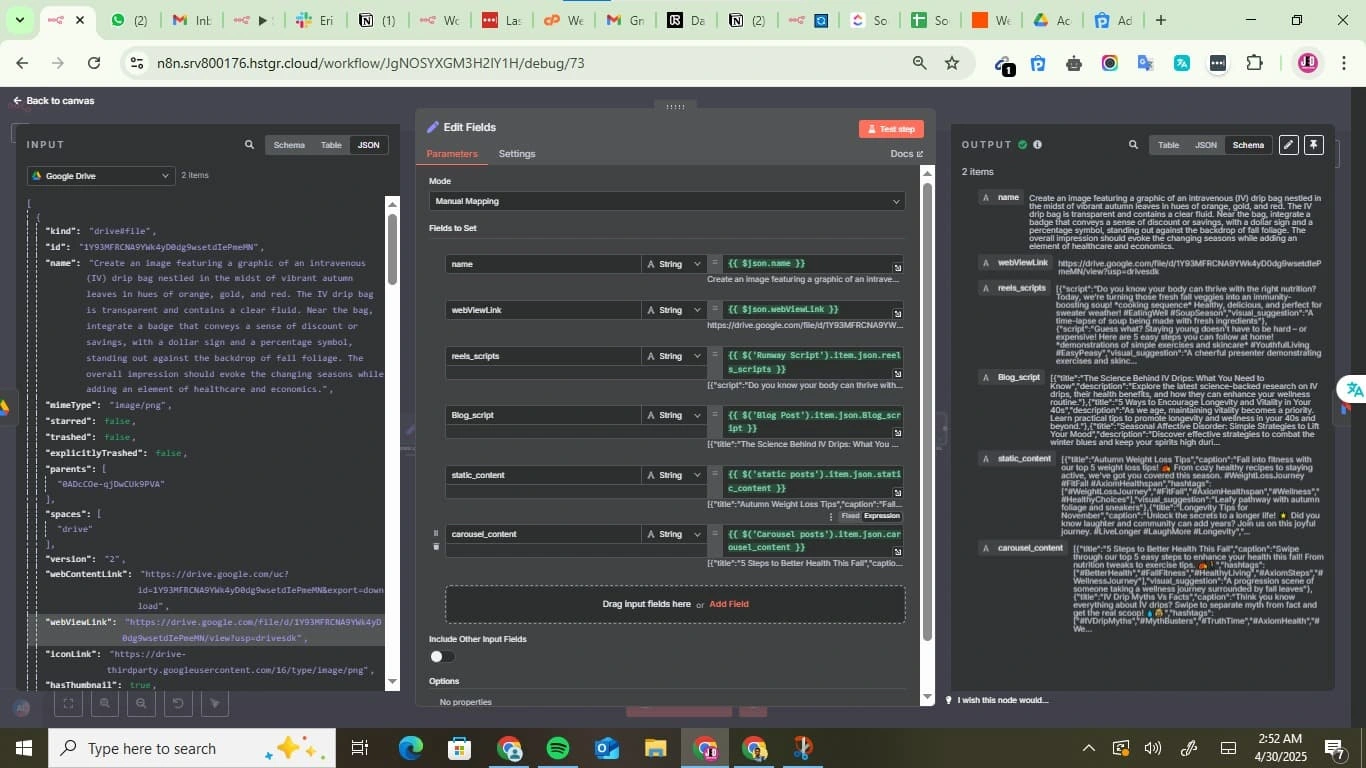Go Back to canvas

[53, 101]
